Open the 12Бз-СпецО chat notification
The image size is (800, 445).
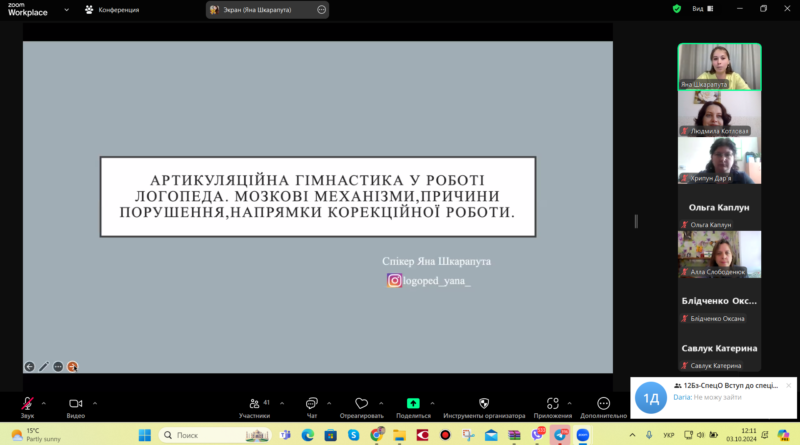pyautogui.click(x=713, y=397)
